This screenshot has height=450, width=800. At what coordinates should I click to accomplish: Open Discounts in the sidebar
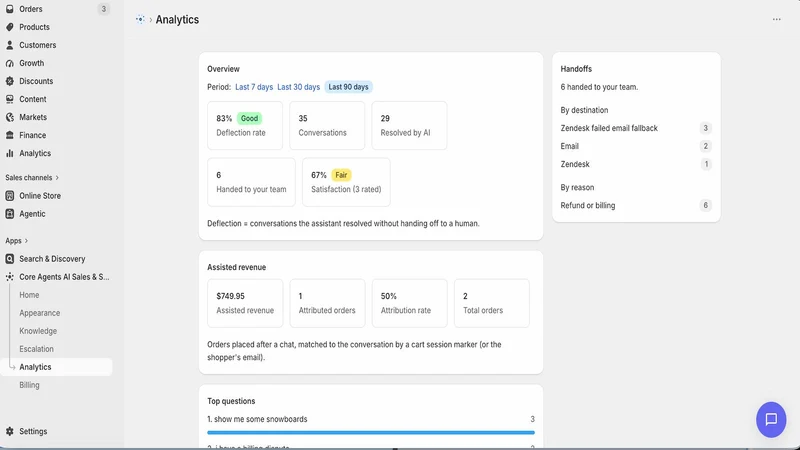[36, 81]
